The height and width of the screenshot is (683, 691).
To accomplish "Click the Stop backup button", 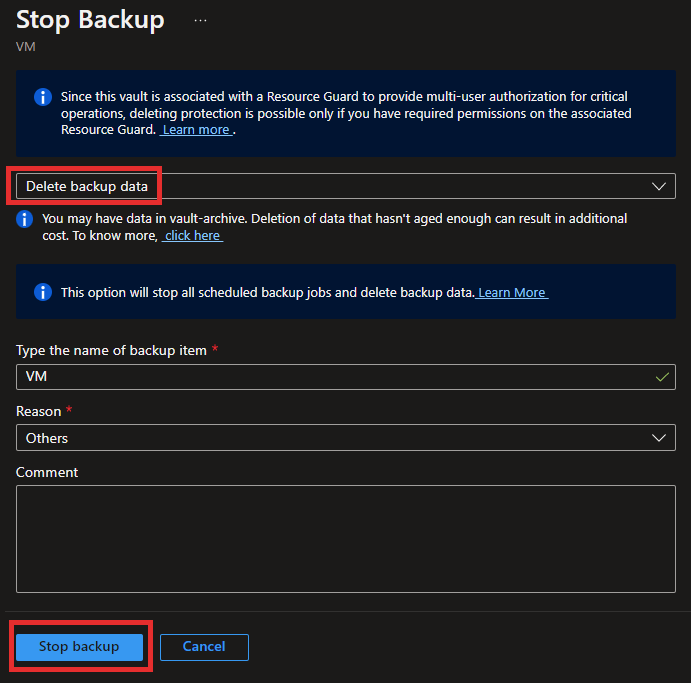I will pos(79,647).
